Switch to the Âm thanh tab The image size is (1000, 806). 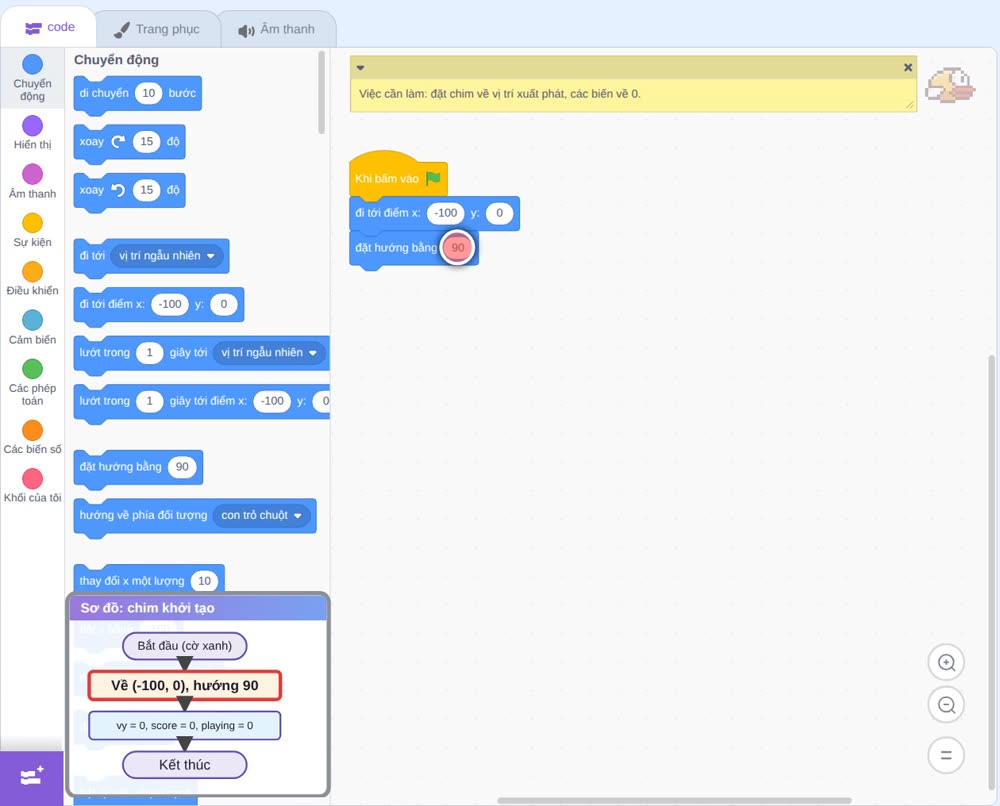pyautogui.click(x=277, y=29)
